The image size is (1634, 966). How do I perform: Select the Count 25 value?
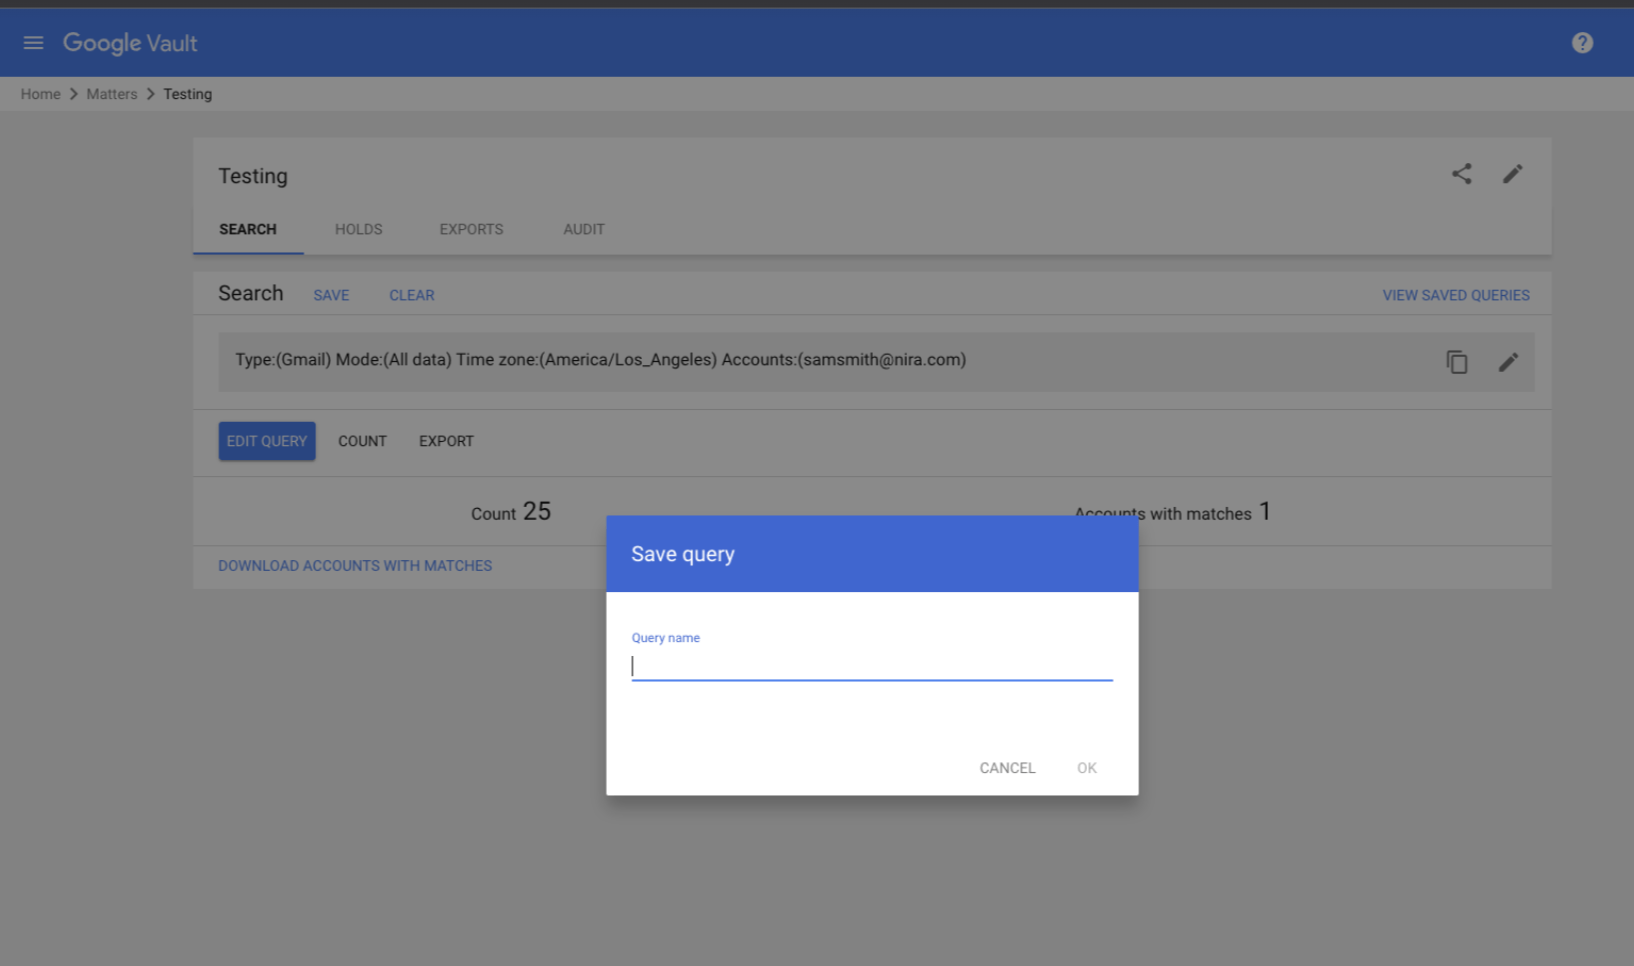coord(537,512)
